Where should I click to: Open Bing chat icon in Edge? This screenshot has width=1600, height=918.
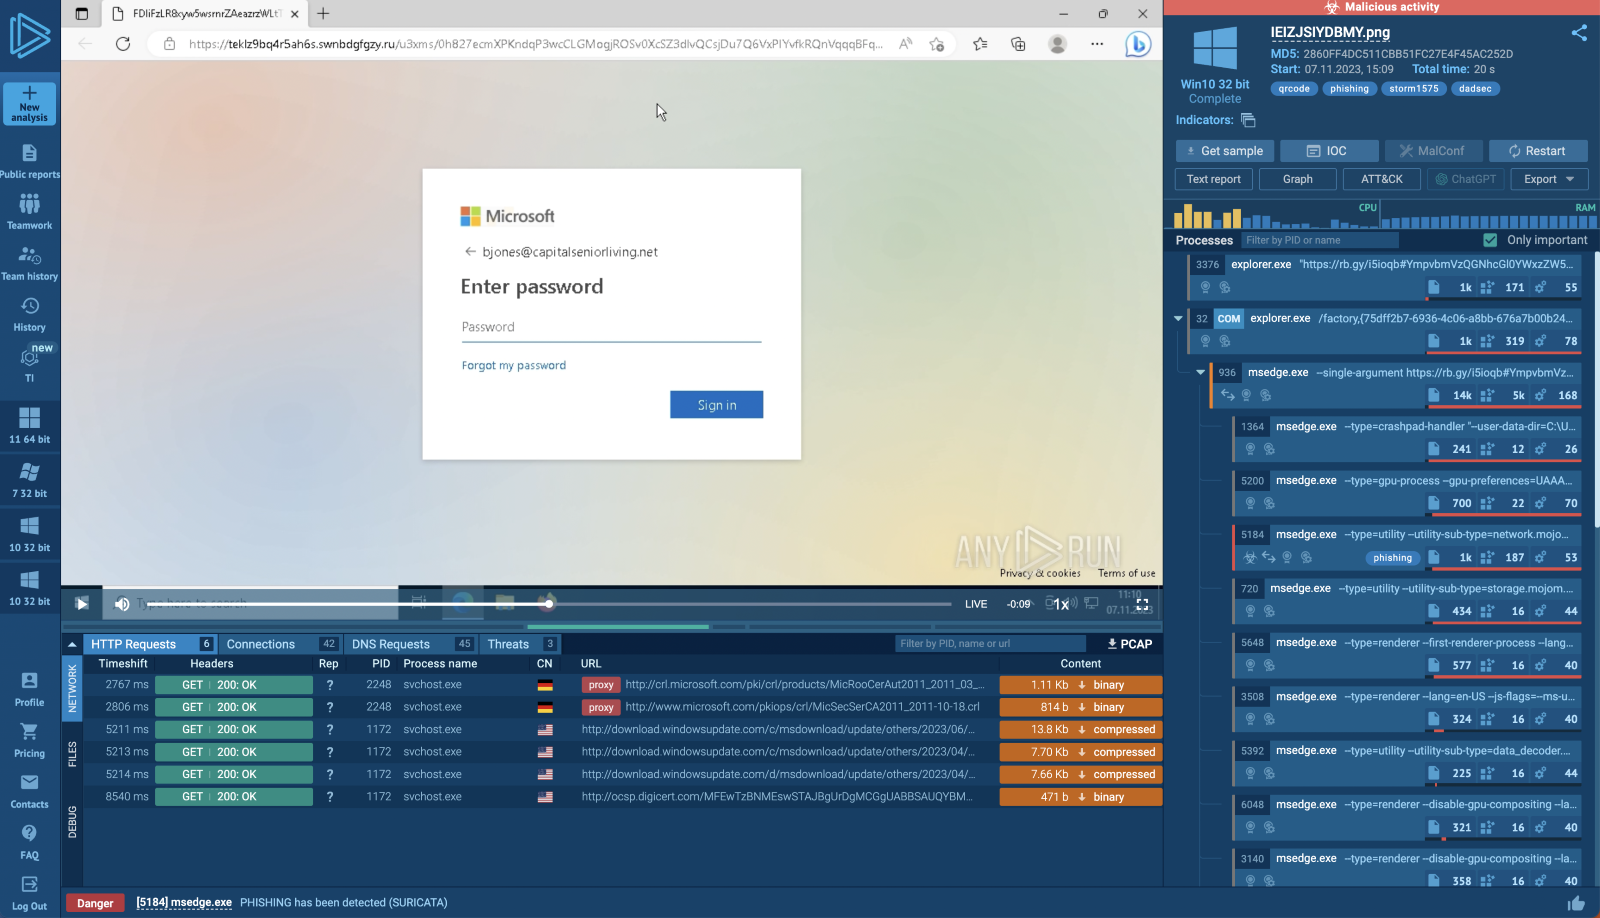click(1138, 44)
